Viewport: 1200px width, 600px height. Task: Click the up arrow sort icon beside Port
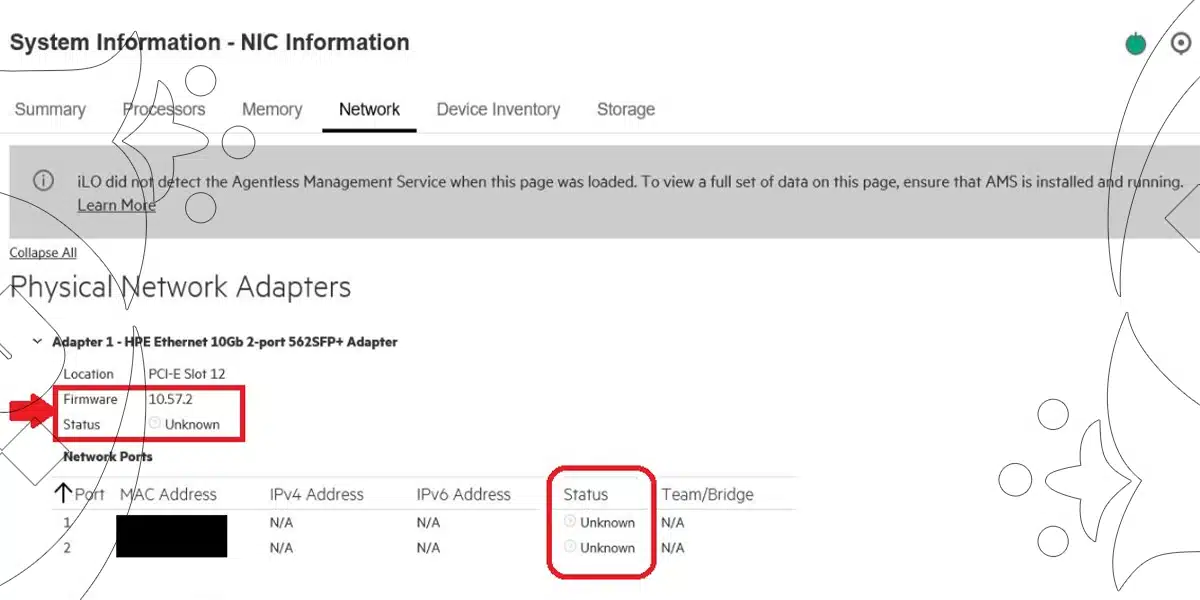(x=64, y=493)
